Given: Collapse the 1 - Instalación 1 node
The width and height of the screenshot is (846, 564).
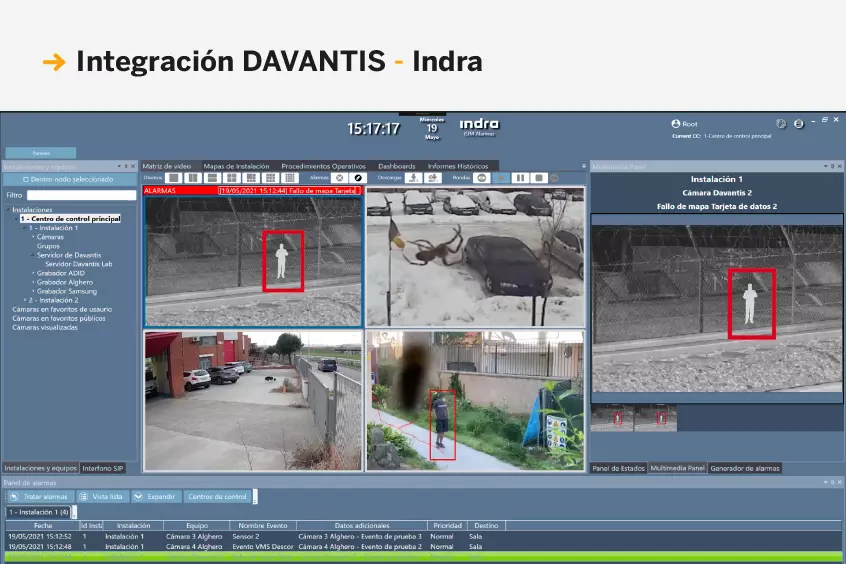Looking at the screenshot, I should (25, 228).
